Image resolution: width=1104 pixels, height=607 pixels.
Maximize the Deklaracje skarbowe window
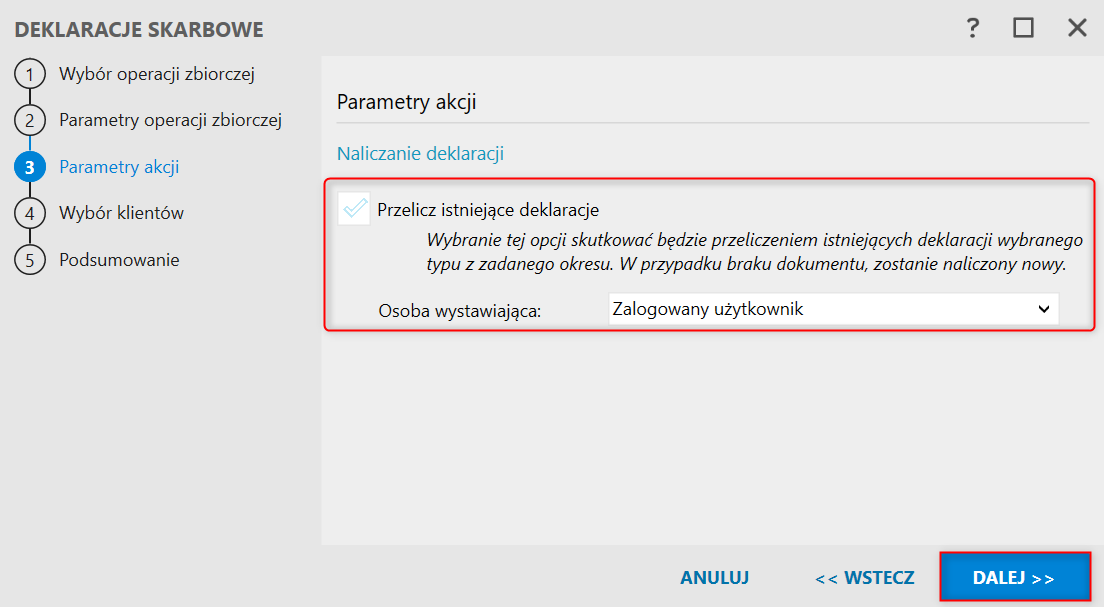1023,28
